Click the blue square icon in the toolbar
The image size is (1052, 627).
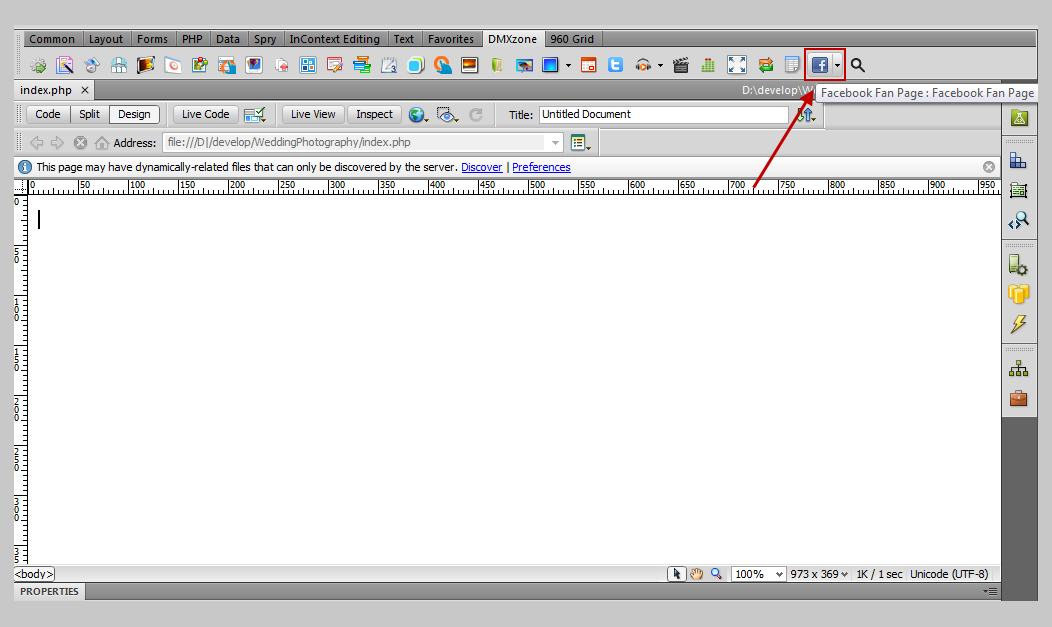[550, 65]
